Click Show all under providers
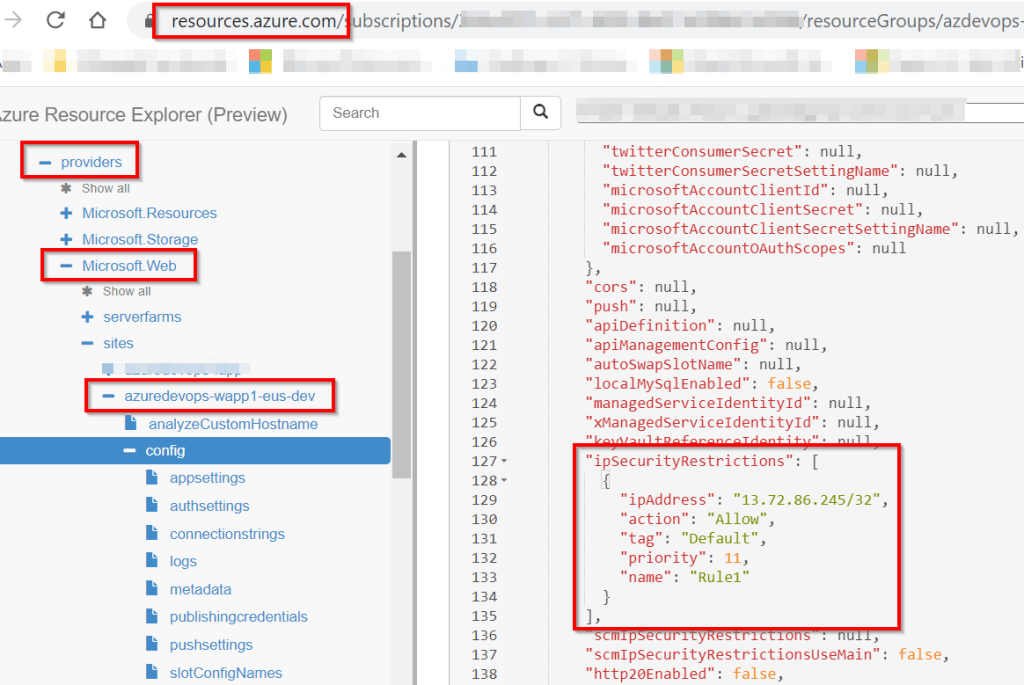This screenshot has width=1024, height=685. [x=106, y=187]
